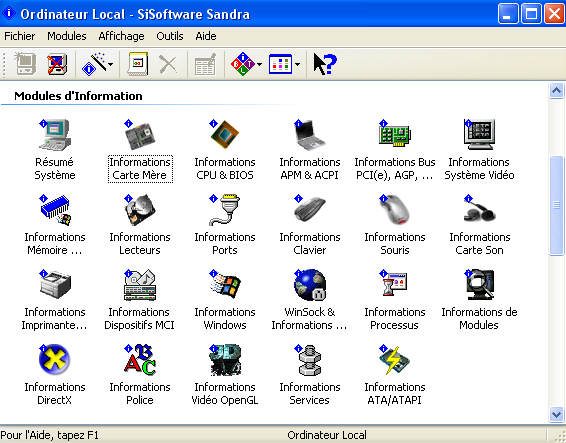The width and height of the screenshot is (566, 443).
Task: Activate the context help cursor icon
Action: (x=325, y=64)
